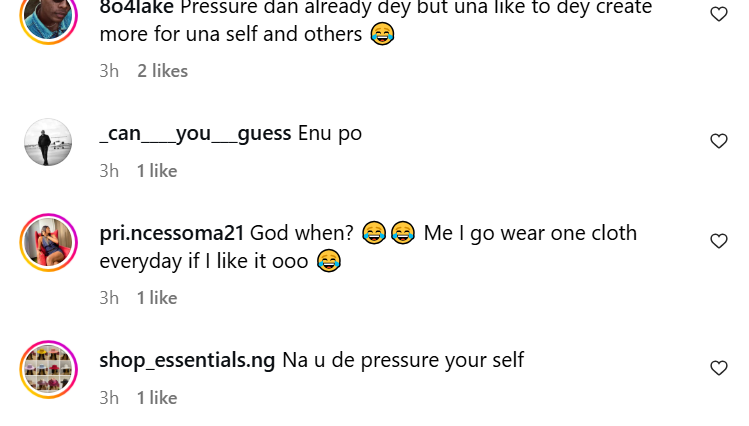The height and width of the screenshot is (426, 749).
Task: Like pri.ncessoma21's "God when?" comment
Action: [x=718, y=241]
